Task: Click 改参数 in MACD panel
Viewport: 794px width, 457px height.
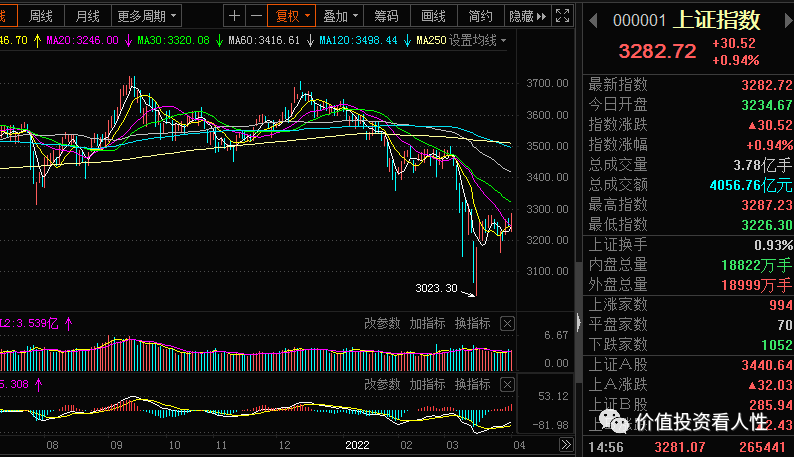Action: (x=382, y=385)
